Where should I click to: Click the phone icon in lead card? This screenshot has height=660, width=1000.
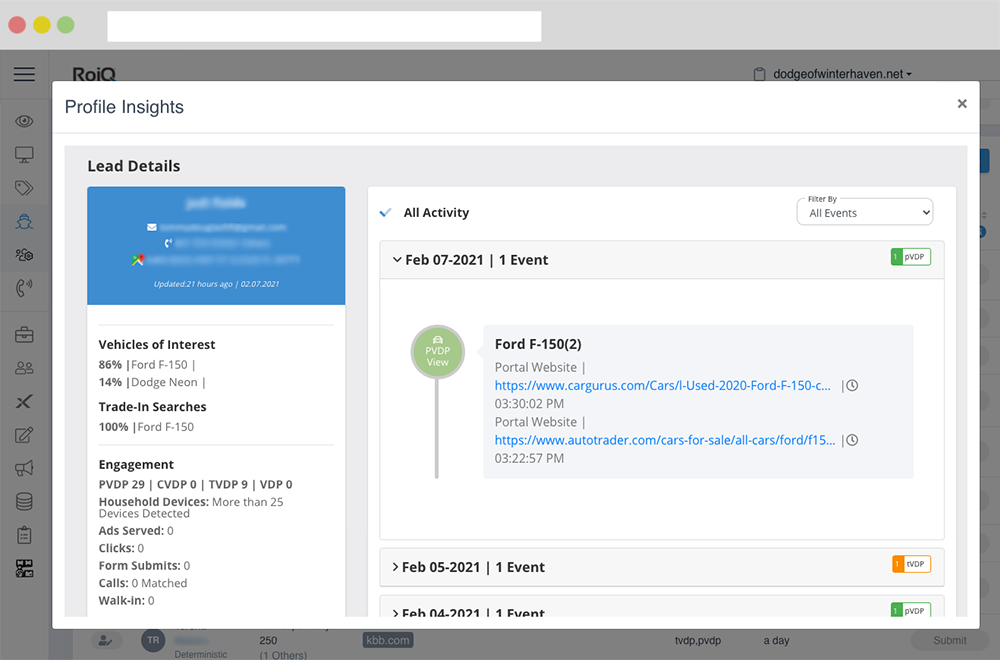(x=168, y=243)
